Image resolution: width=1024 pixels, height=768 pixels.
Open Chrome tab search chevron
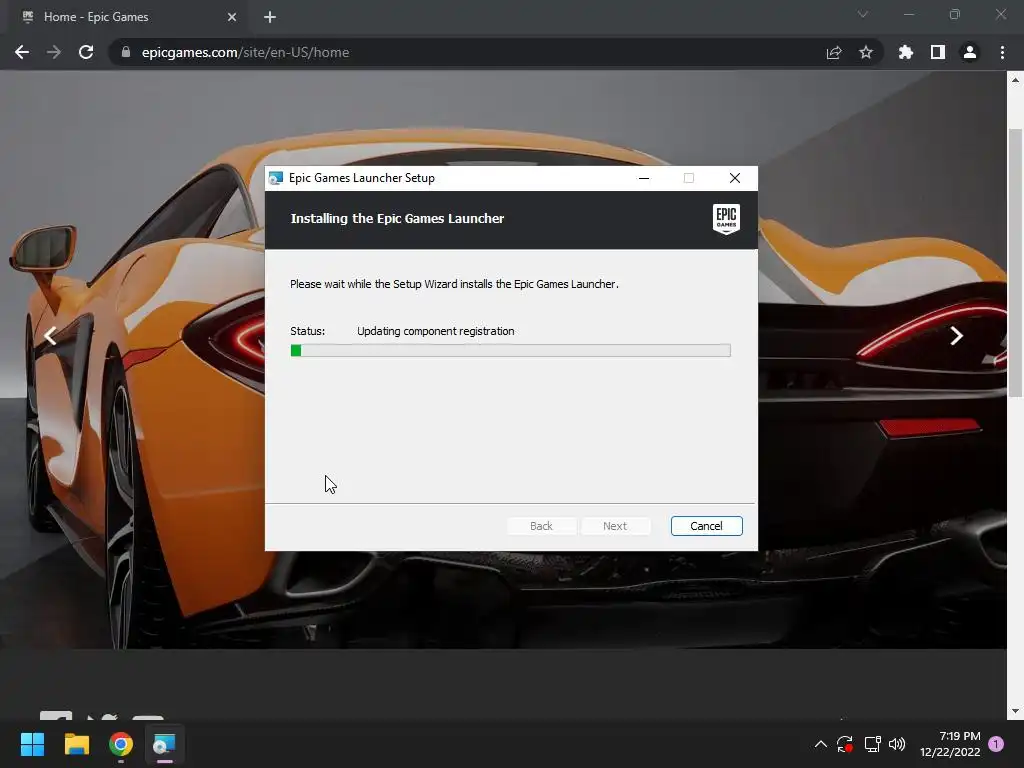click(863, 14)
